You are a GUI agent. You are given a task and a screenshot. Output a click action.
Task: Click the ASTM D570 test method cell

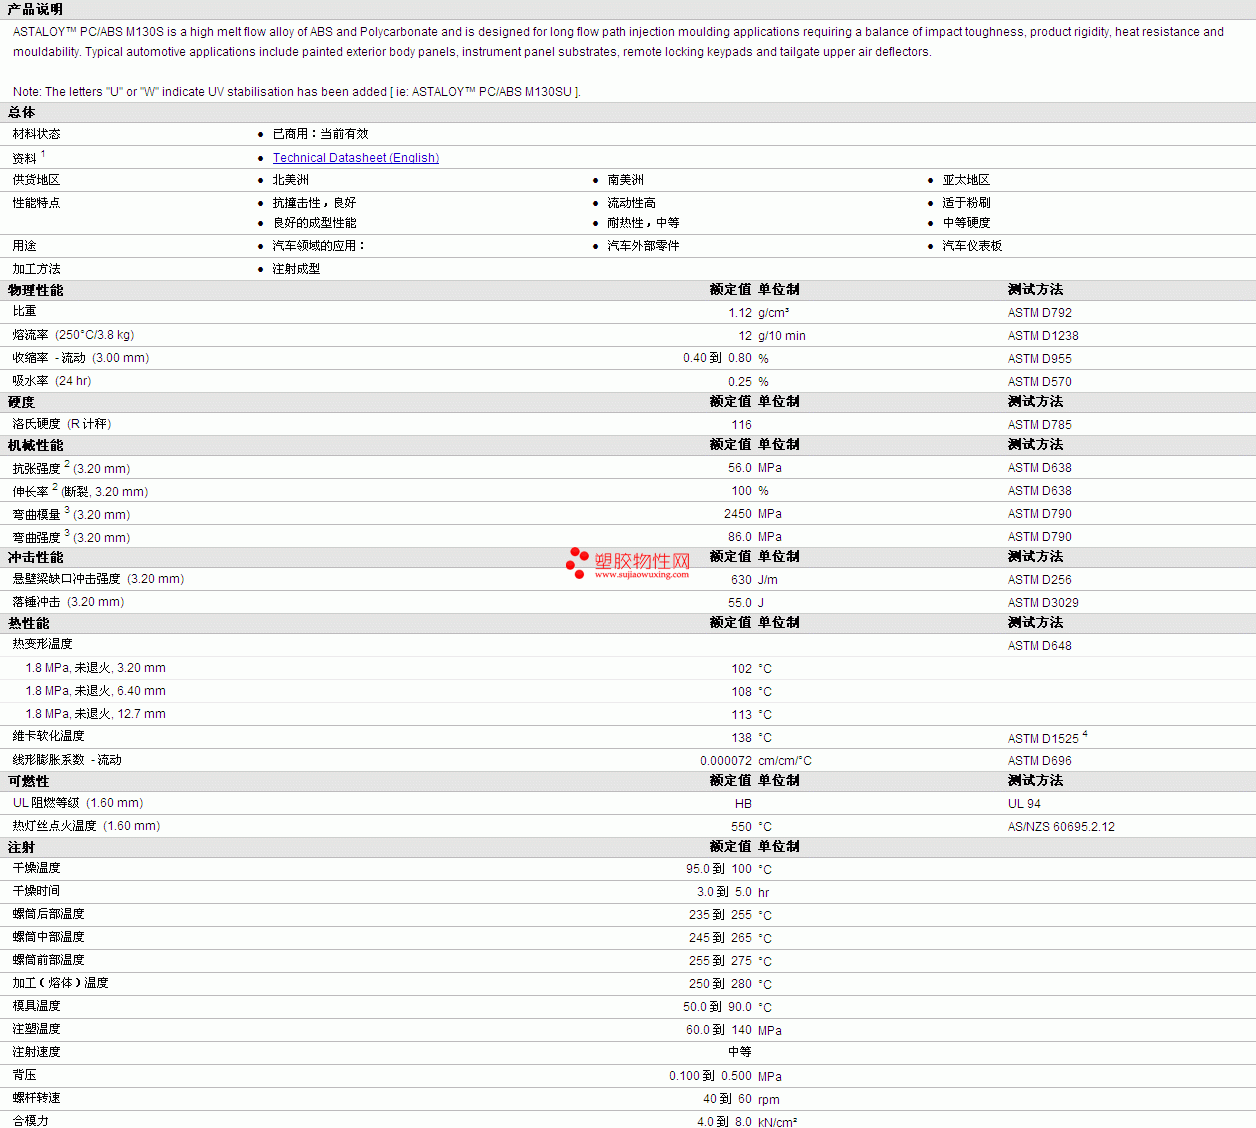1040,382
